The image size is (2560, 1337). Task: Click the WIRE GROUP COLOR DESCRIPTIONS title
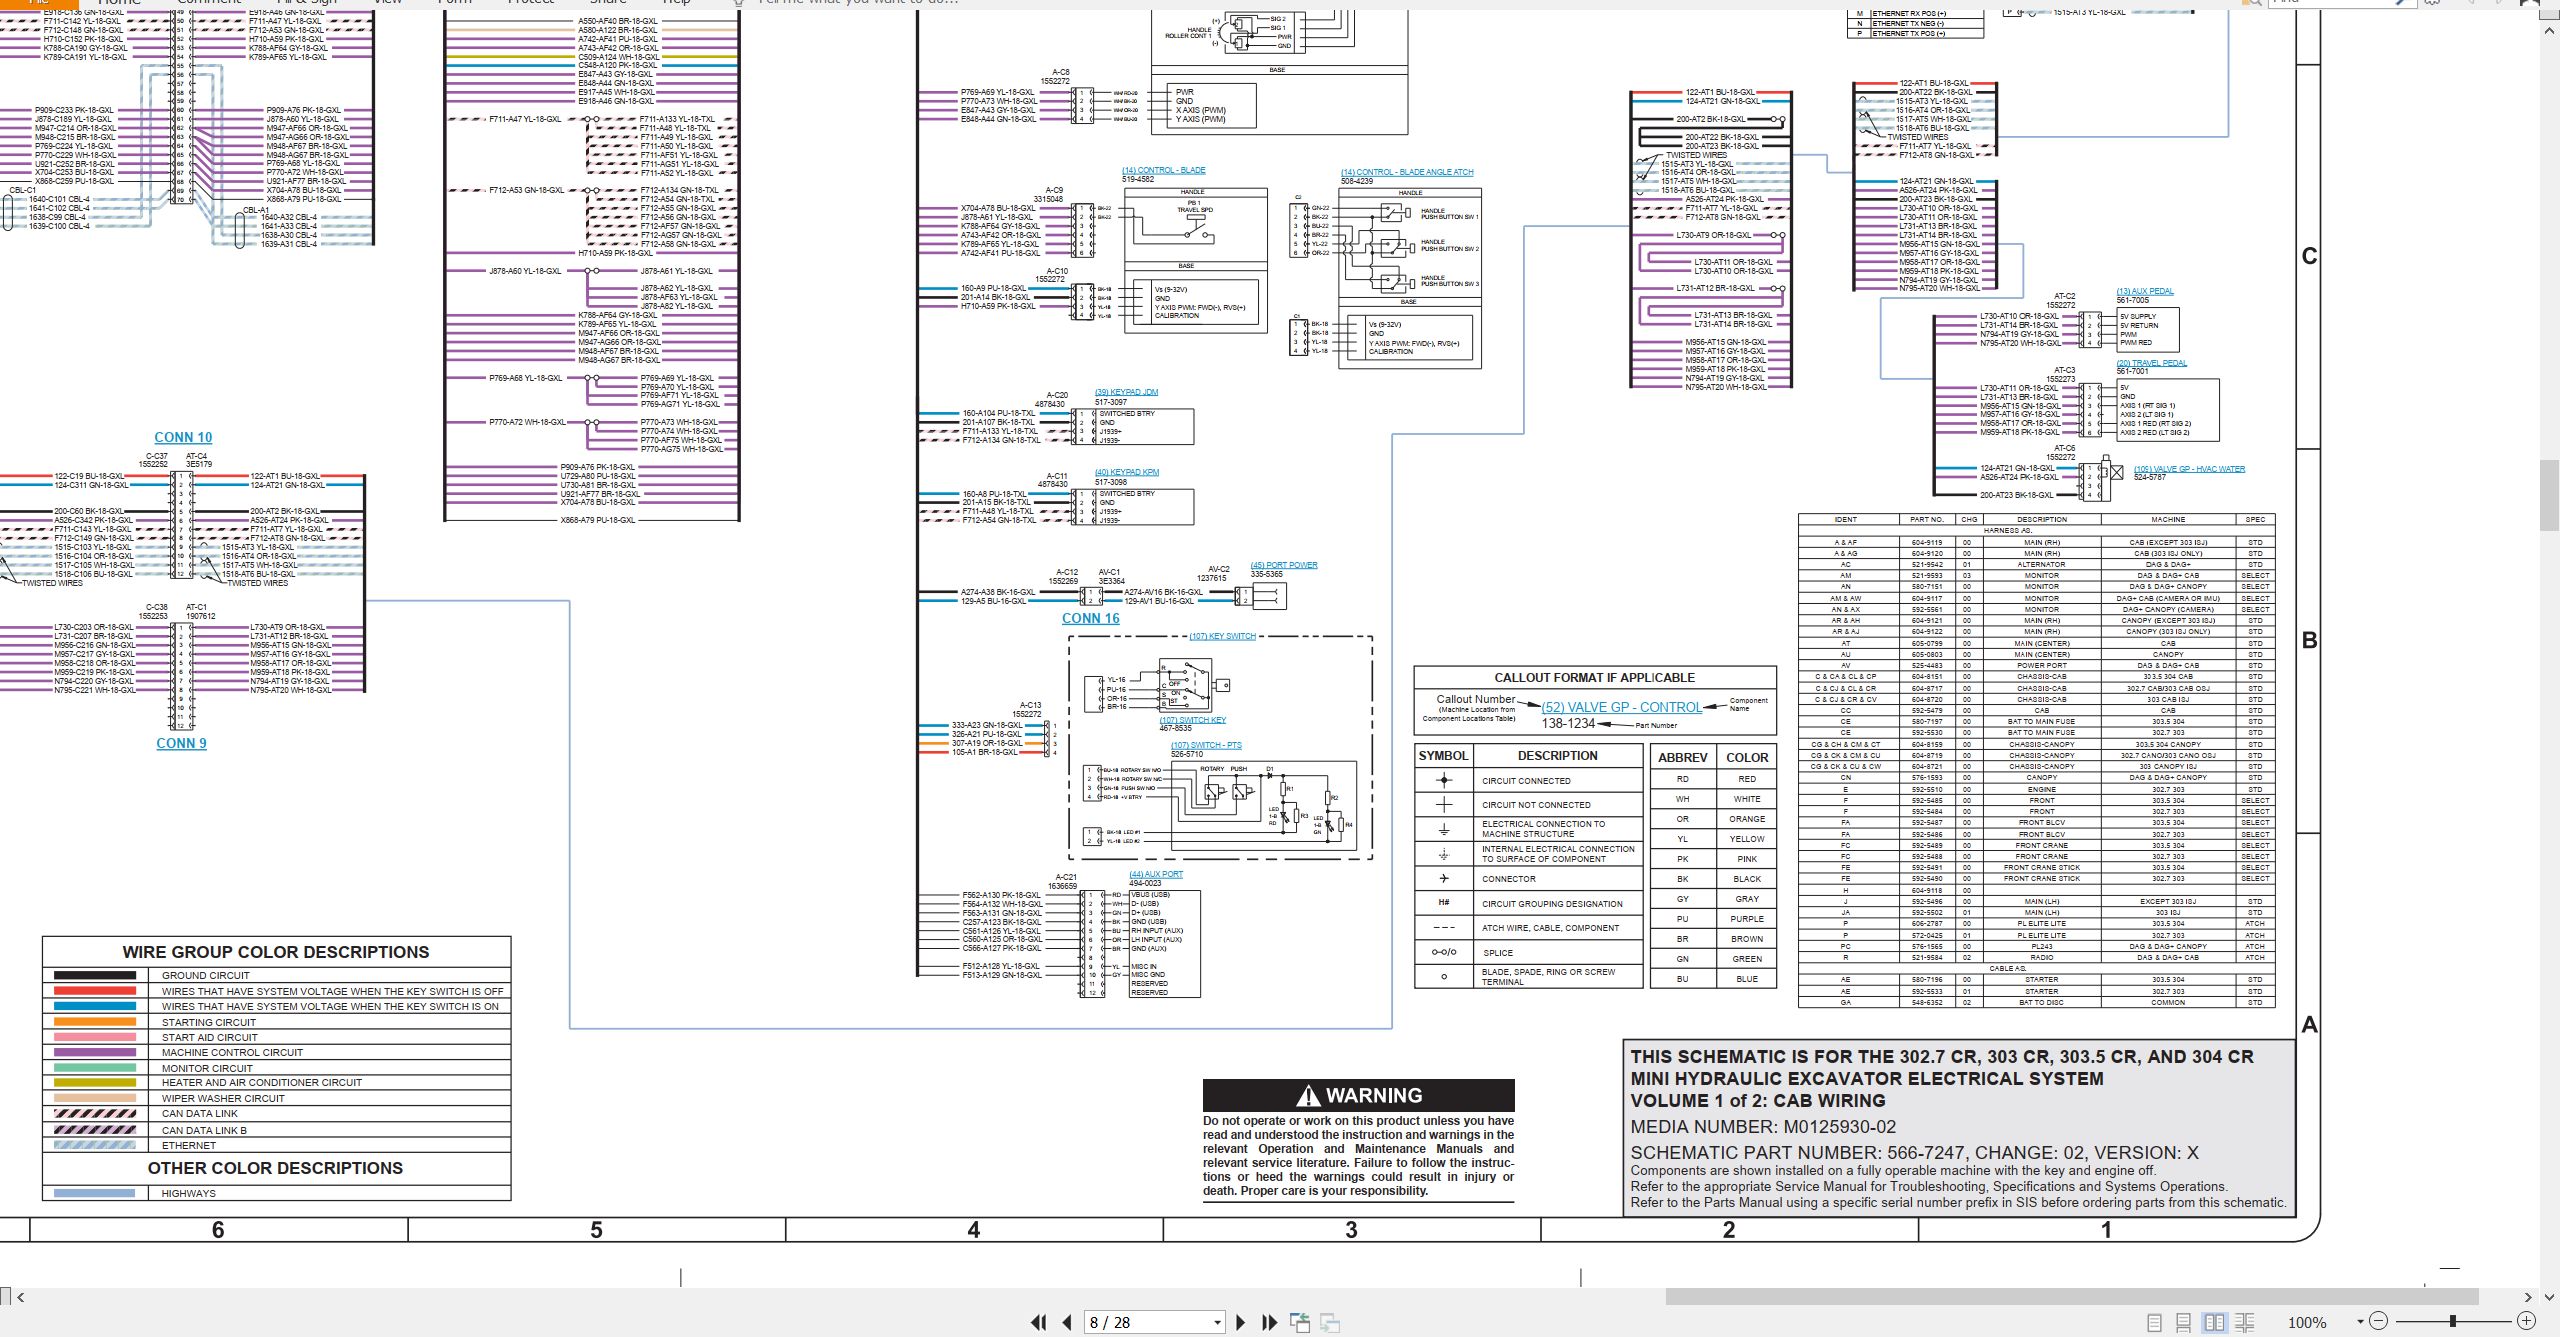click(276, 952)
